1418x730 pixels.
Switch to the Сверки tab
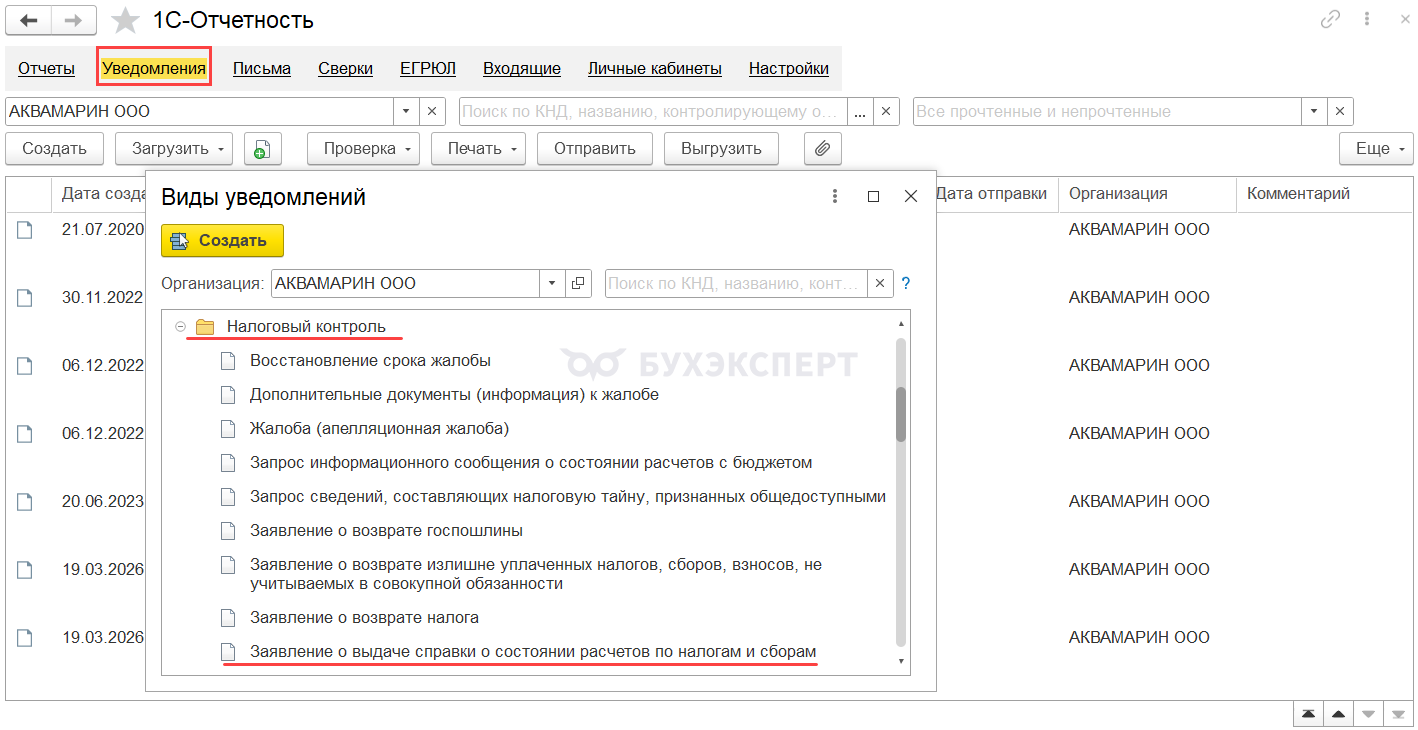coord(346,69)
